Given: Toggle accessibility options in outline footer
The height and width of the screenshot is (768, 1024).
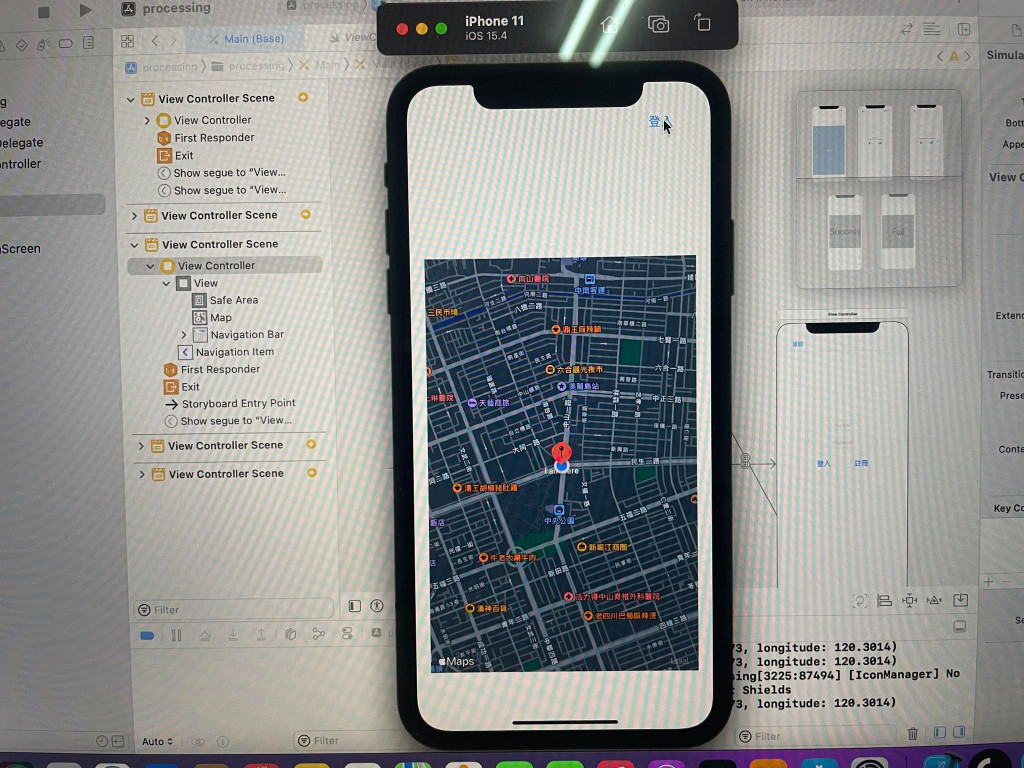Looking at the screenshot, I should point(377,606).
